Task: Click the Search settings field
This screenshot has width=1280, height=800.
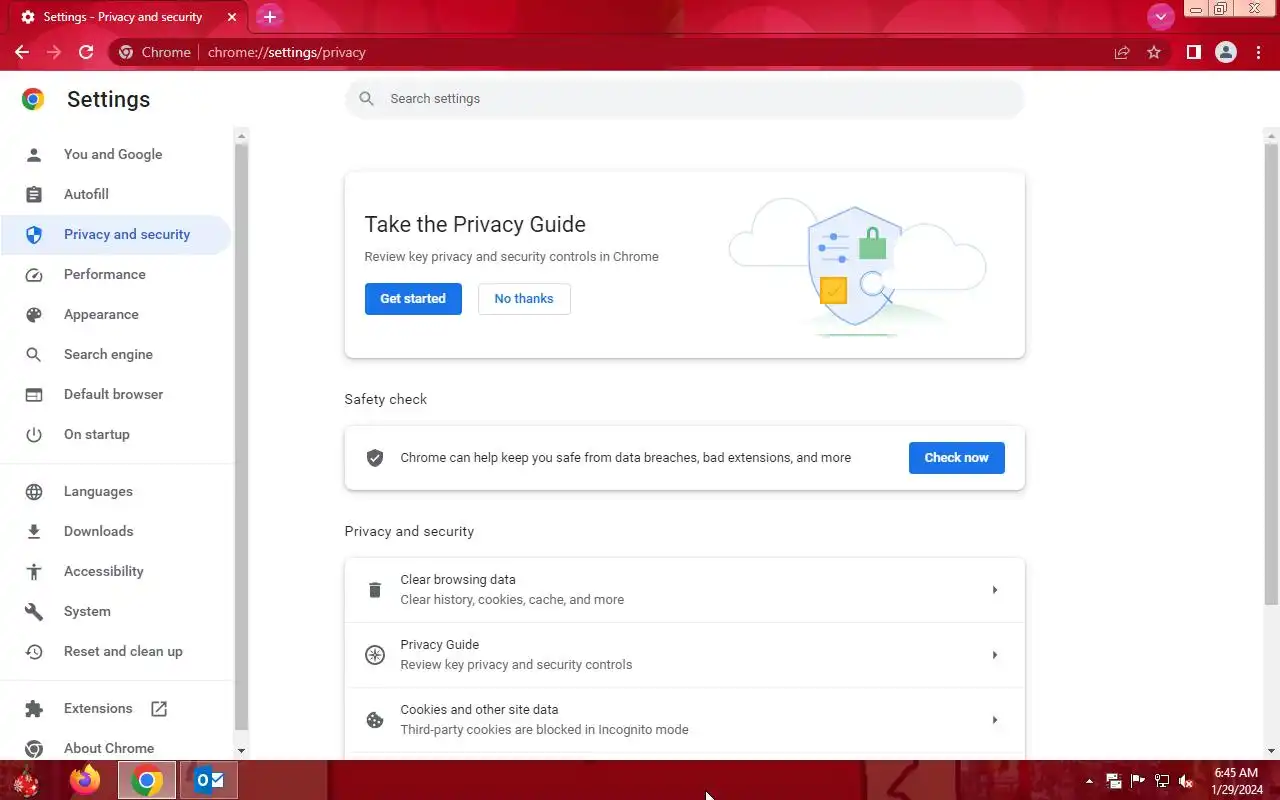Action: pos(685,98)
